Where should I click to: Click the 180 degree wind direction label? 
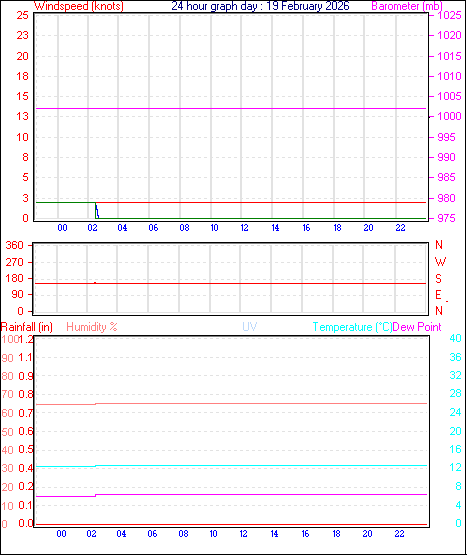click(14, 278)
